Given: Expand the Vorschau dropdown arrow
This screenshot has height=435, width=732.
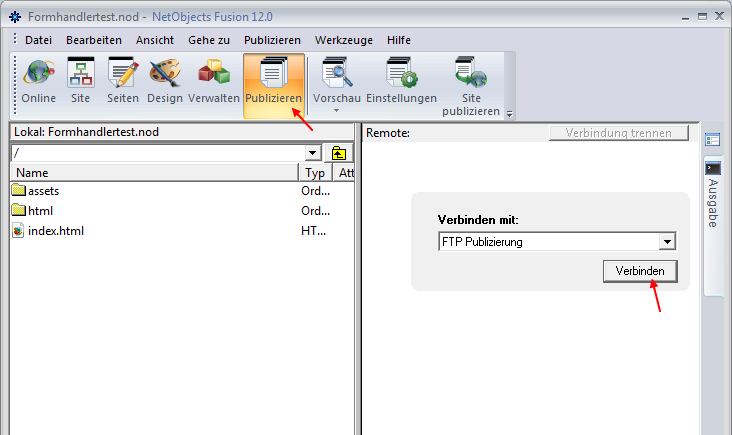Looking at the screenshot, I should coord(336,111).
